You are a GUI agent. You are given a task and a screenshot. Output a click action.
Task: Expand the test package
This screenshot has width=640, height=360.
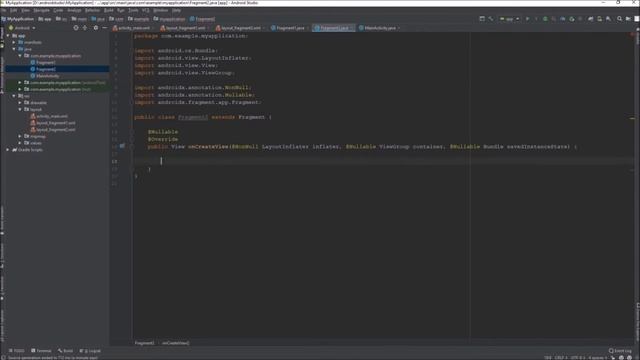(20, 89)
